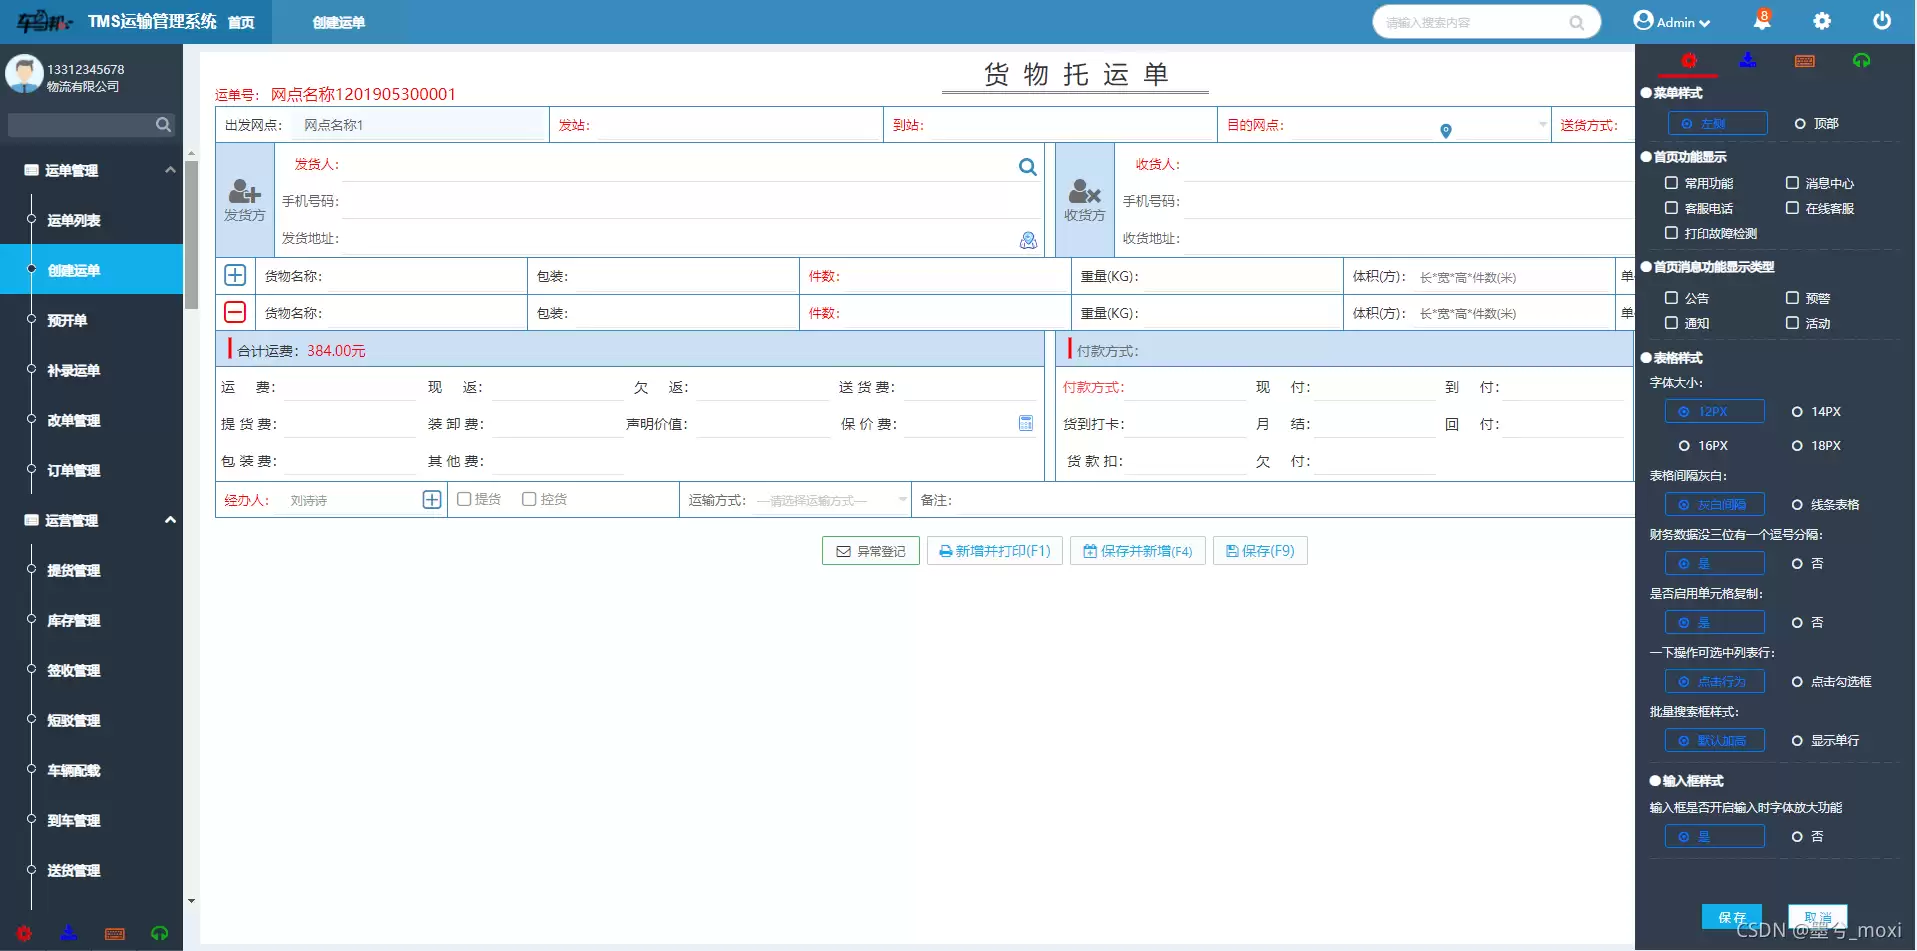Select the green headphones customer service icon
Viewport: 1917px width, 951px height.
coord(1861,60)
